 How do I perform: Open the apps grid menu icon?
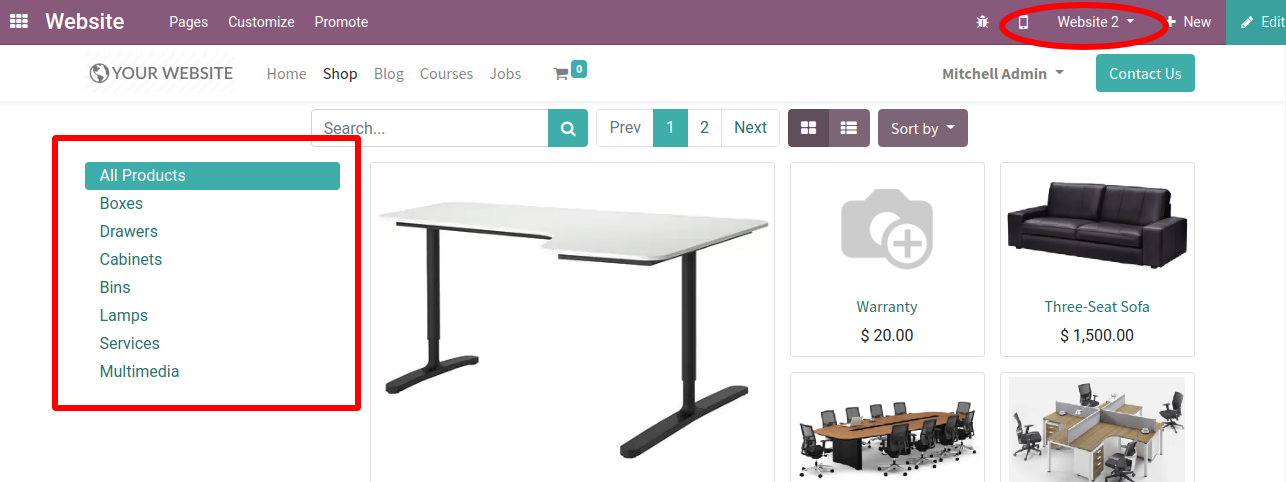click(x=19, y=21)
